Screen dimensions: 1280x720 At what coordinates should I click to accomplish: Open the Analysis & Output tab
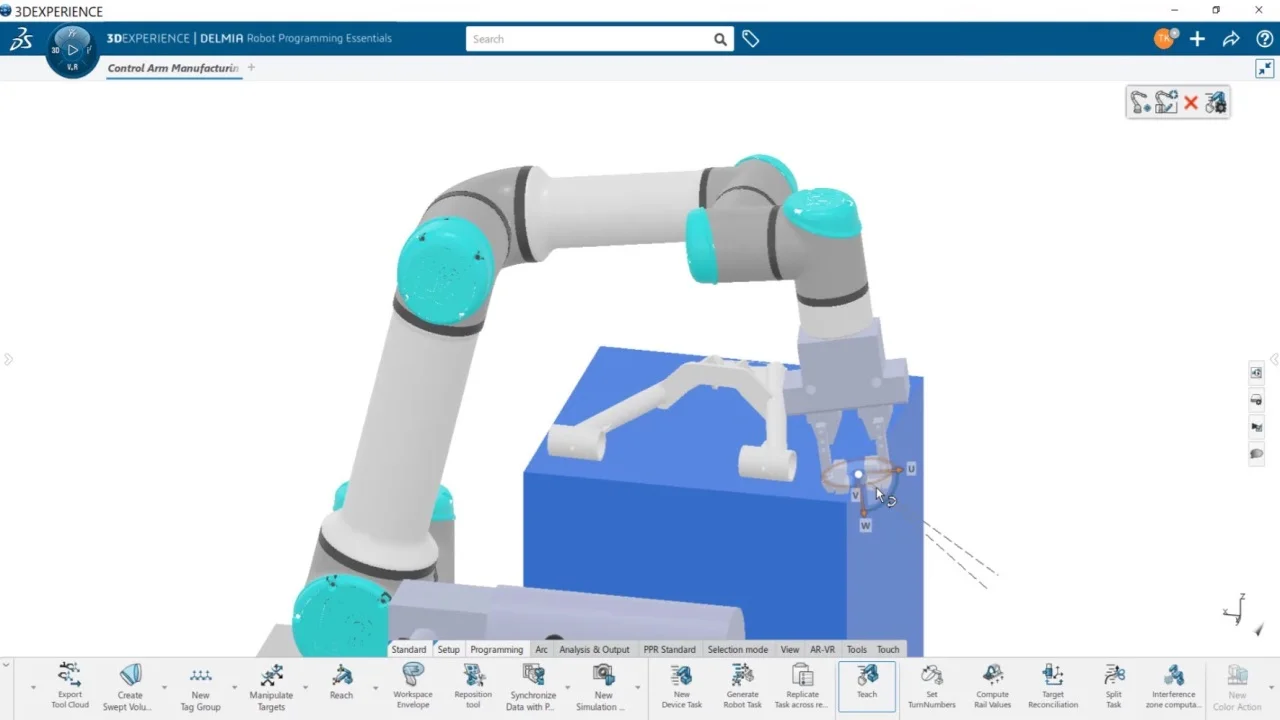point(595,649)
